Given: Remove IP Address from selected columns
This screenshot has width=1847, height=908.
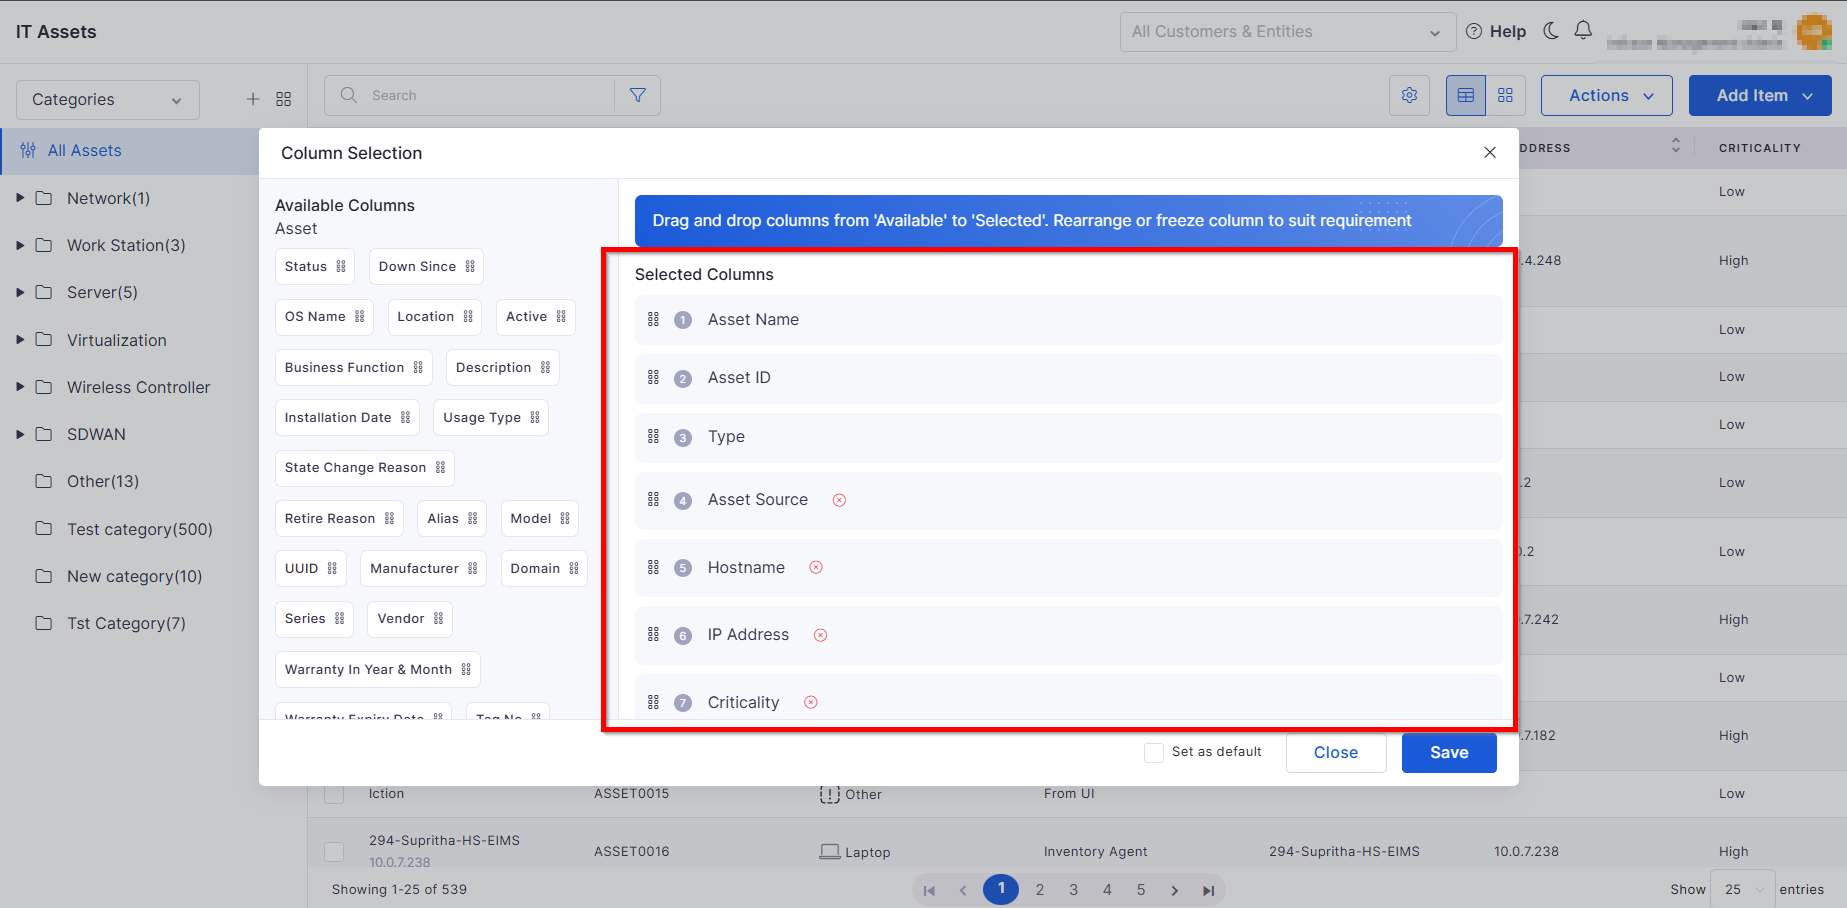Looking at the screenshot, I should (820, 635).
